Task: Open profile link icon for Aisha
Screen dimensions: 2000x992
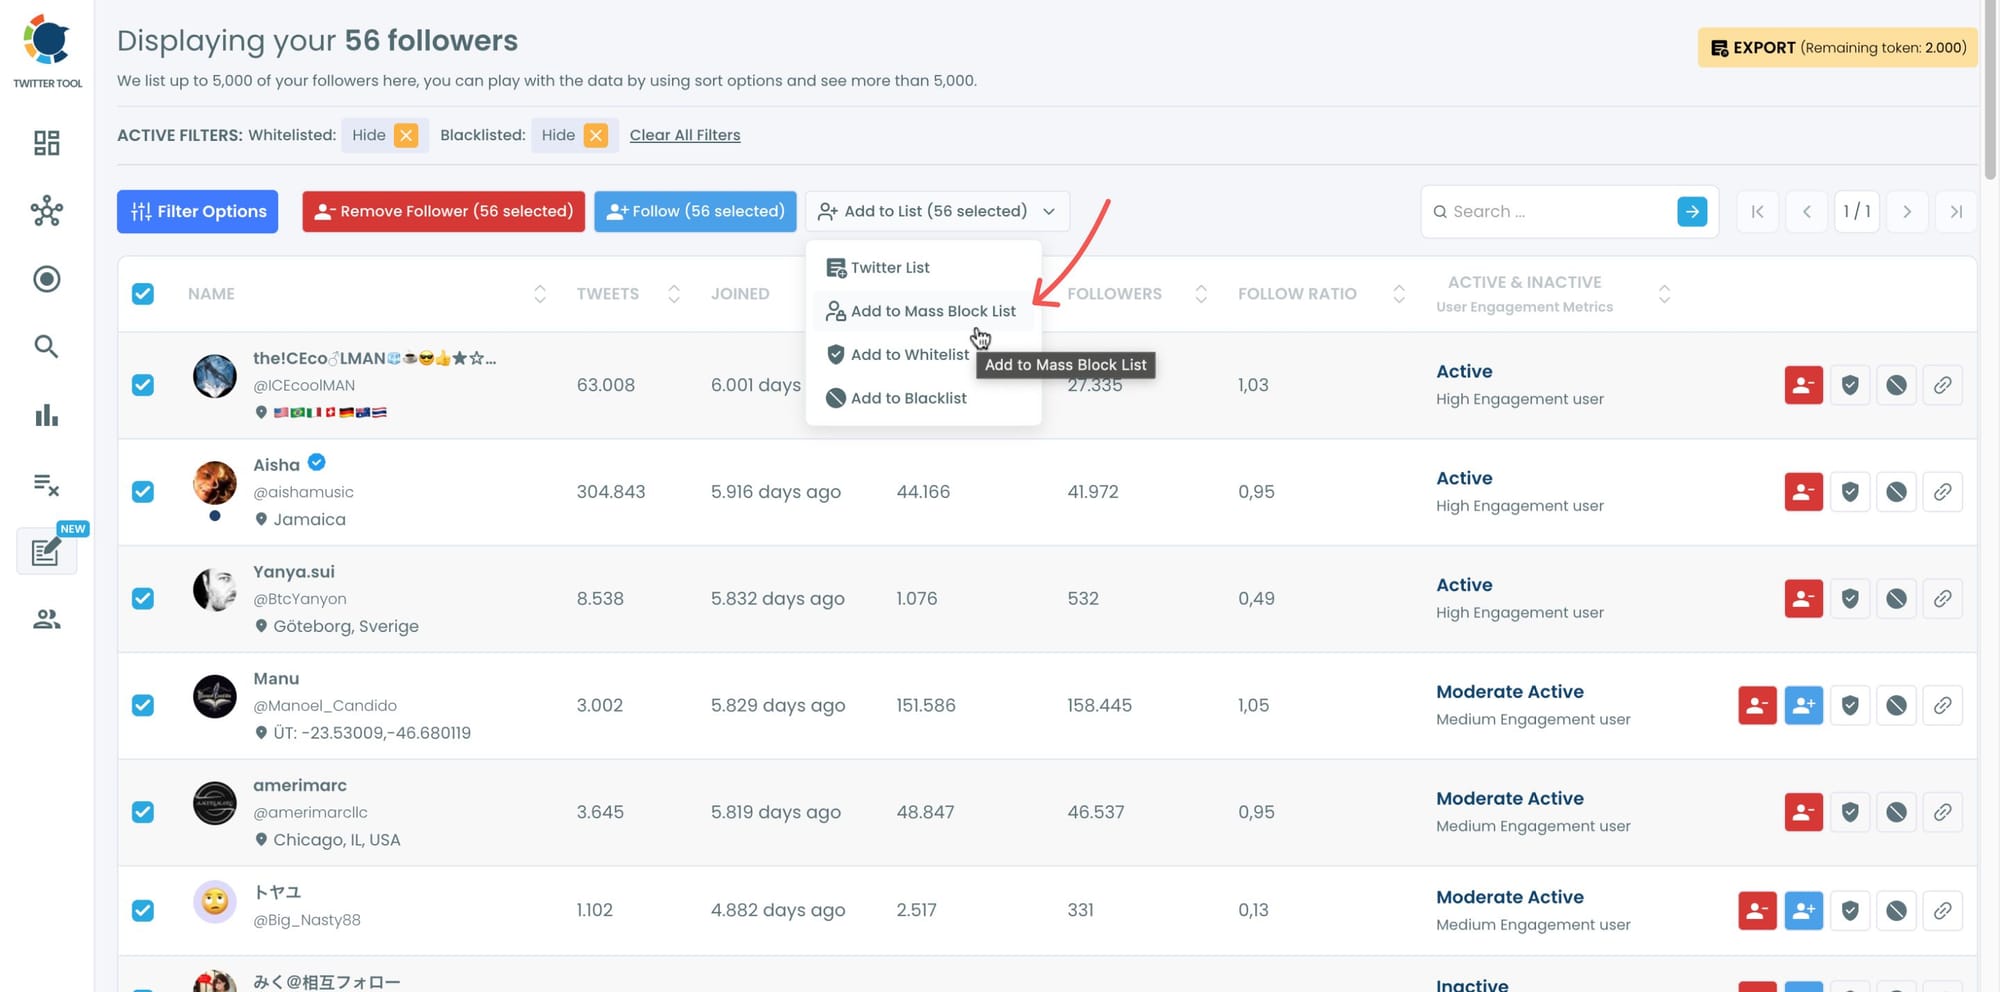Action: pos(1942,492)
